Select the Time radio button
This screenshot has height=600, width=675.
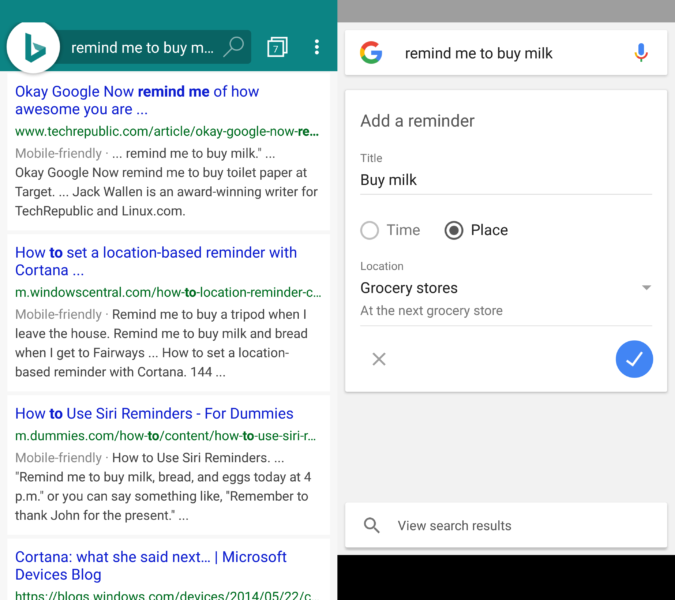(369, 230)
